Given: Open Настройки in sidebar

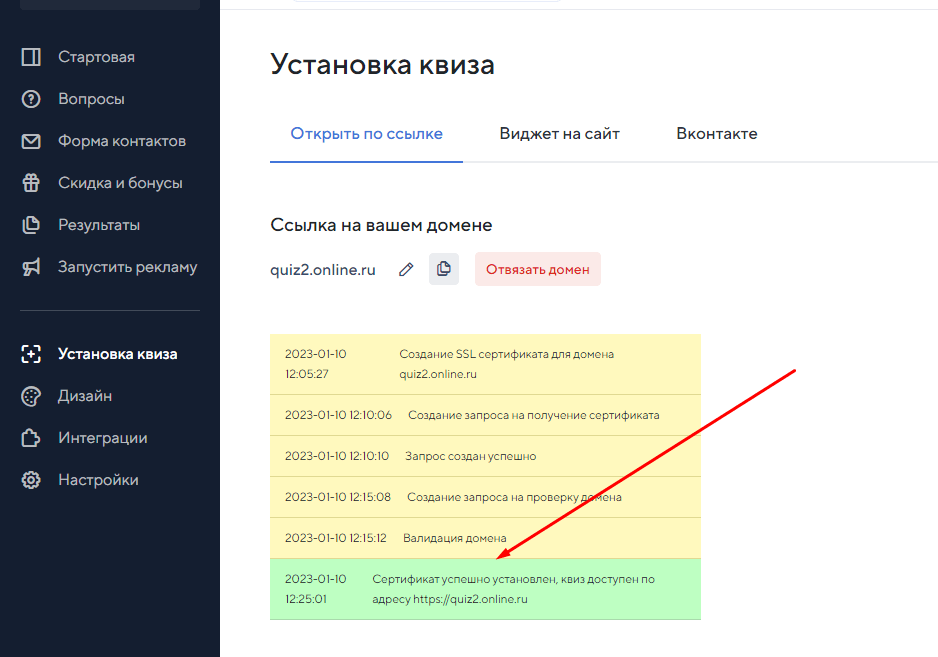Looking at the screenshot, I should (x=99, y=480).
